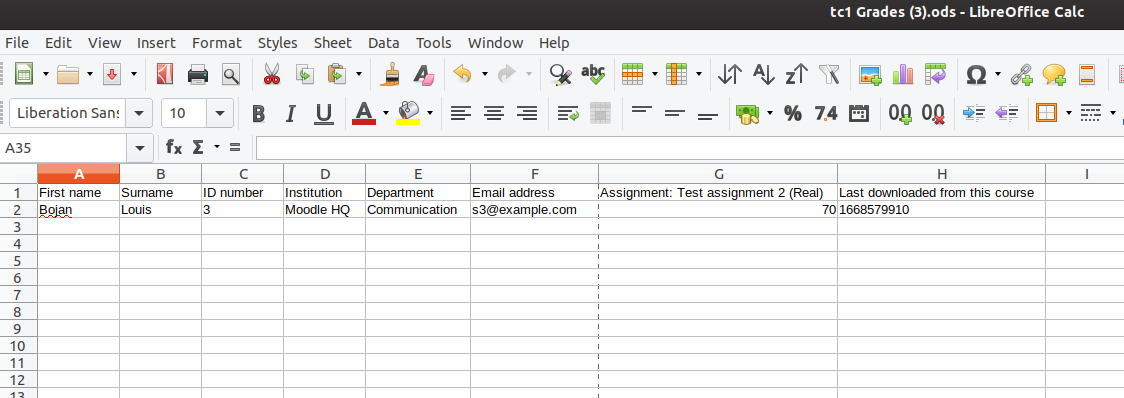Click the New spreadsheet icon

[24, 74]
